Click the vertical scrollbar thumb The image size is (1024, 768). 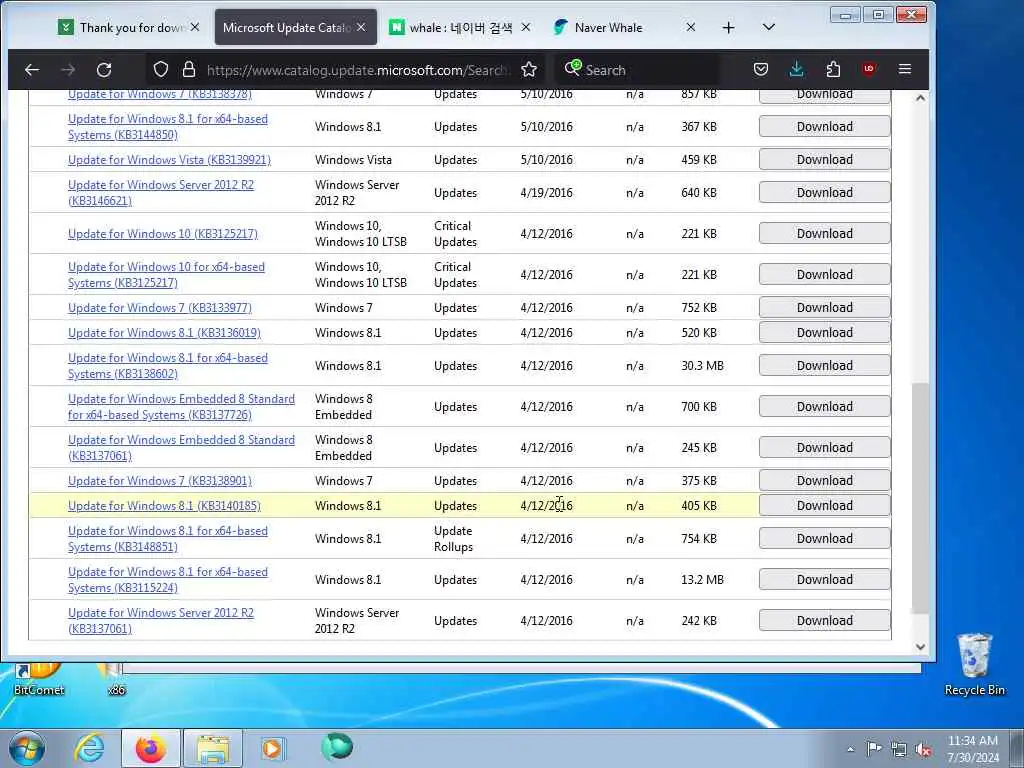(x=920, y=498)
